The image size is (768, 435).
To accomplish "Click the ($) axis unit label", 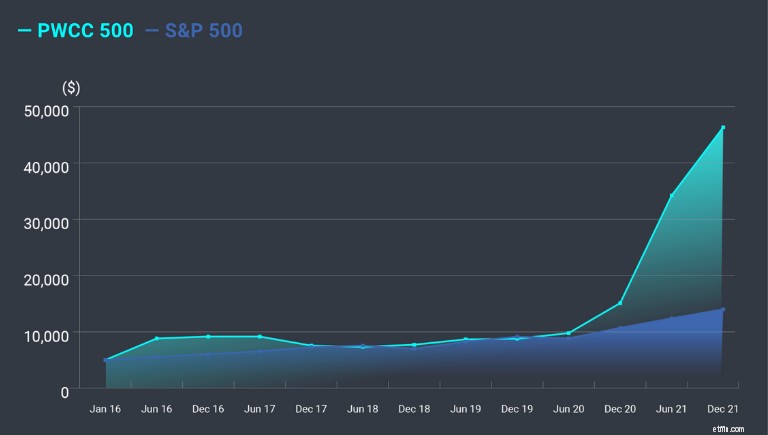I will 71,88.
